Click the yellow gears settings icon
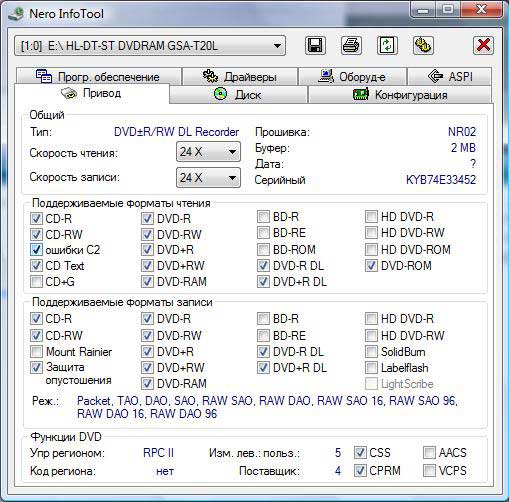Image resolution: width=509 pixels, height=502 pixels. coord(423,45)
